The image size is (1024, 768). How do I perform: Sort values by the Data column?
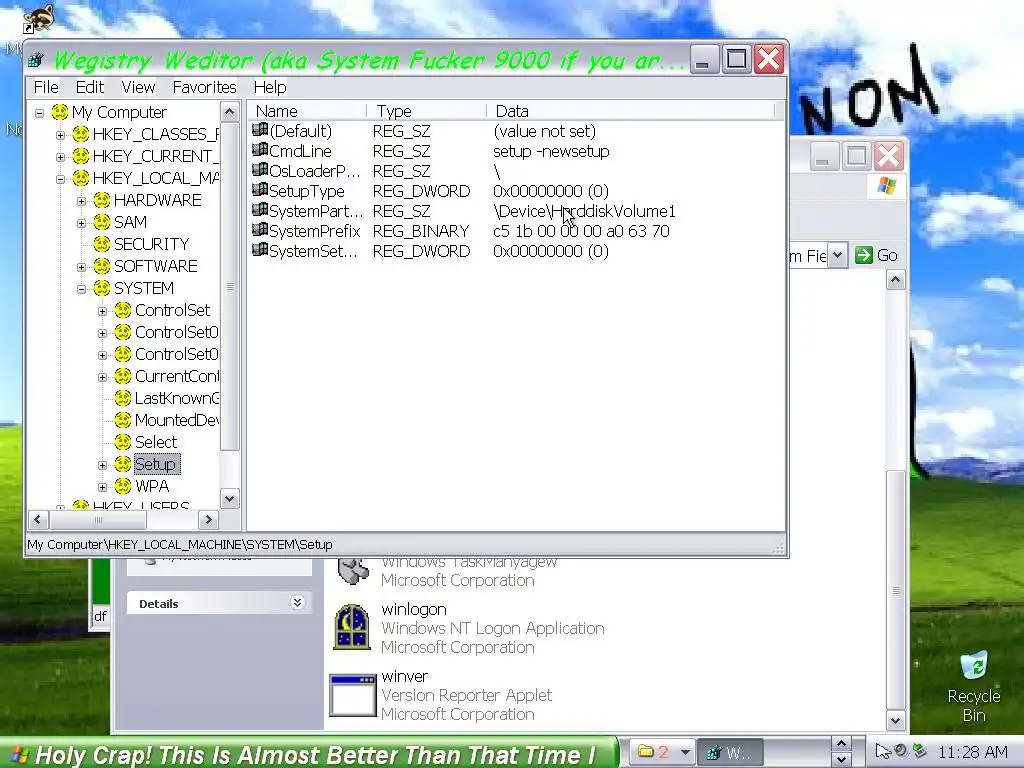click(631, 111)
